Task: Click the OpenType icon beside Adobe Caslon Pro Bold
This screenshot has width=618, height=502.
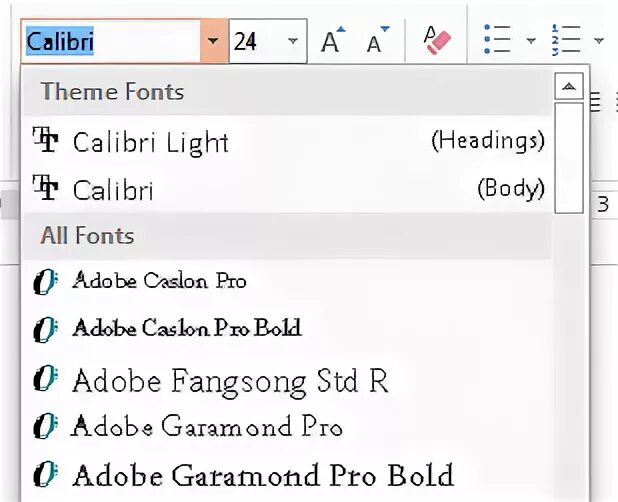Action: [x=46, y=329]
